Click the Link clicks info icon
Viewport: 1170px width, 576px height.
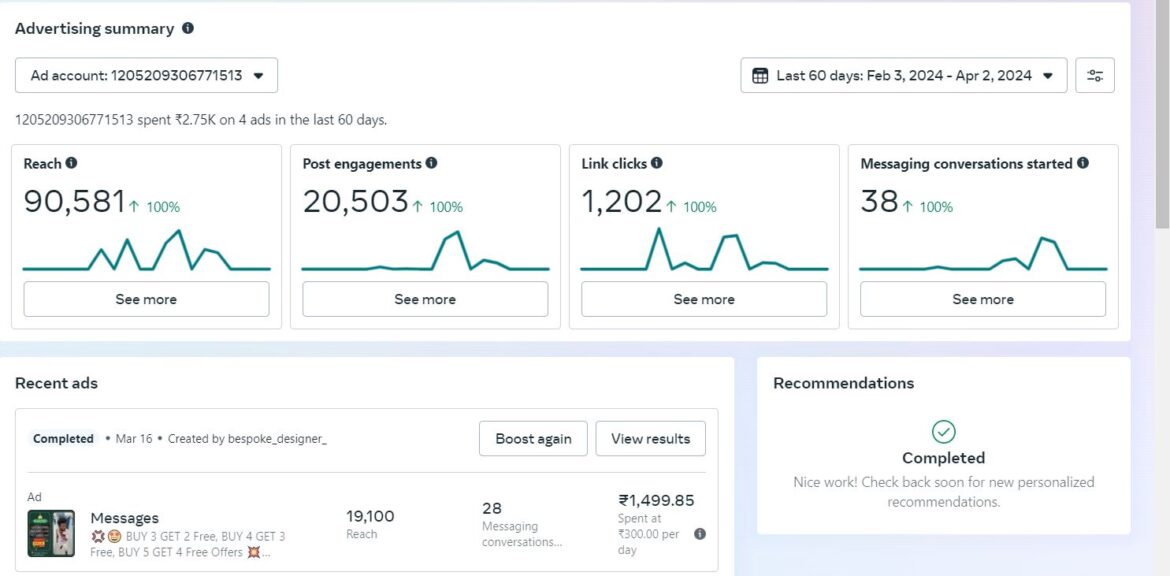tap(656, 163)
